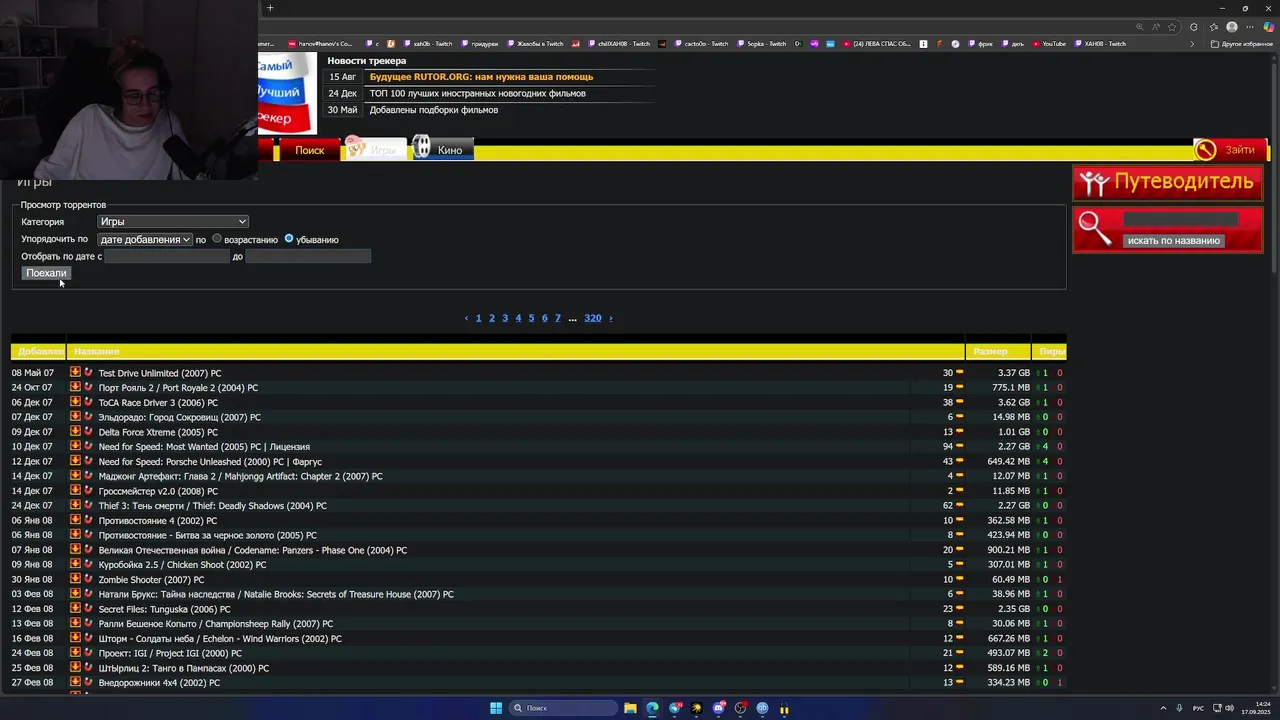
Task: Open torrent page for Zombie Shooter (2007) PC
Action: point(151,580)
